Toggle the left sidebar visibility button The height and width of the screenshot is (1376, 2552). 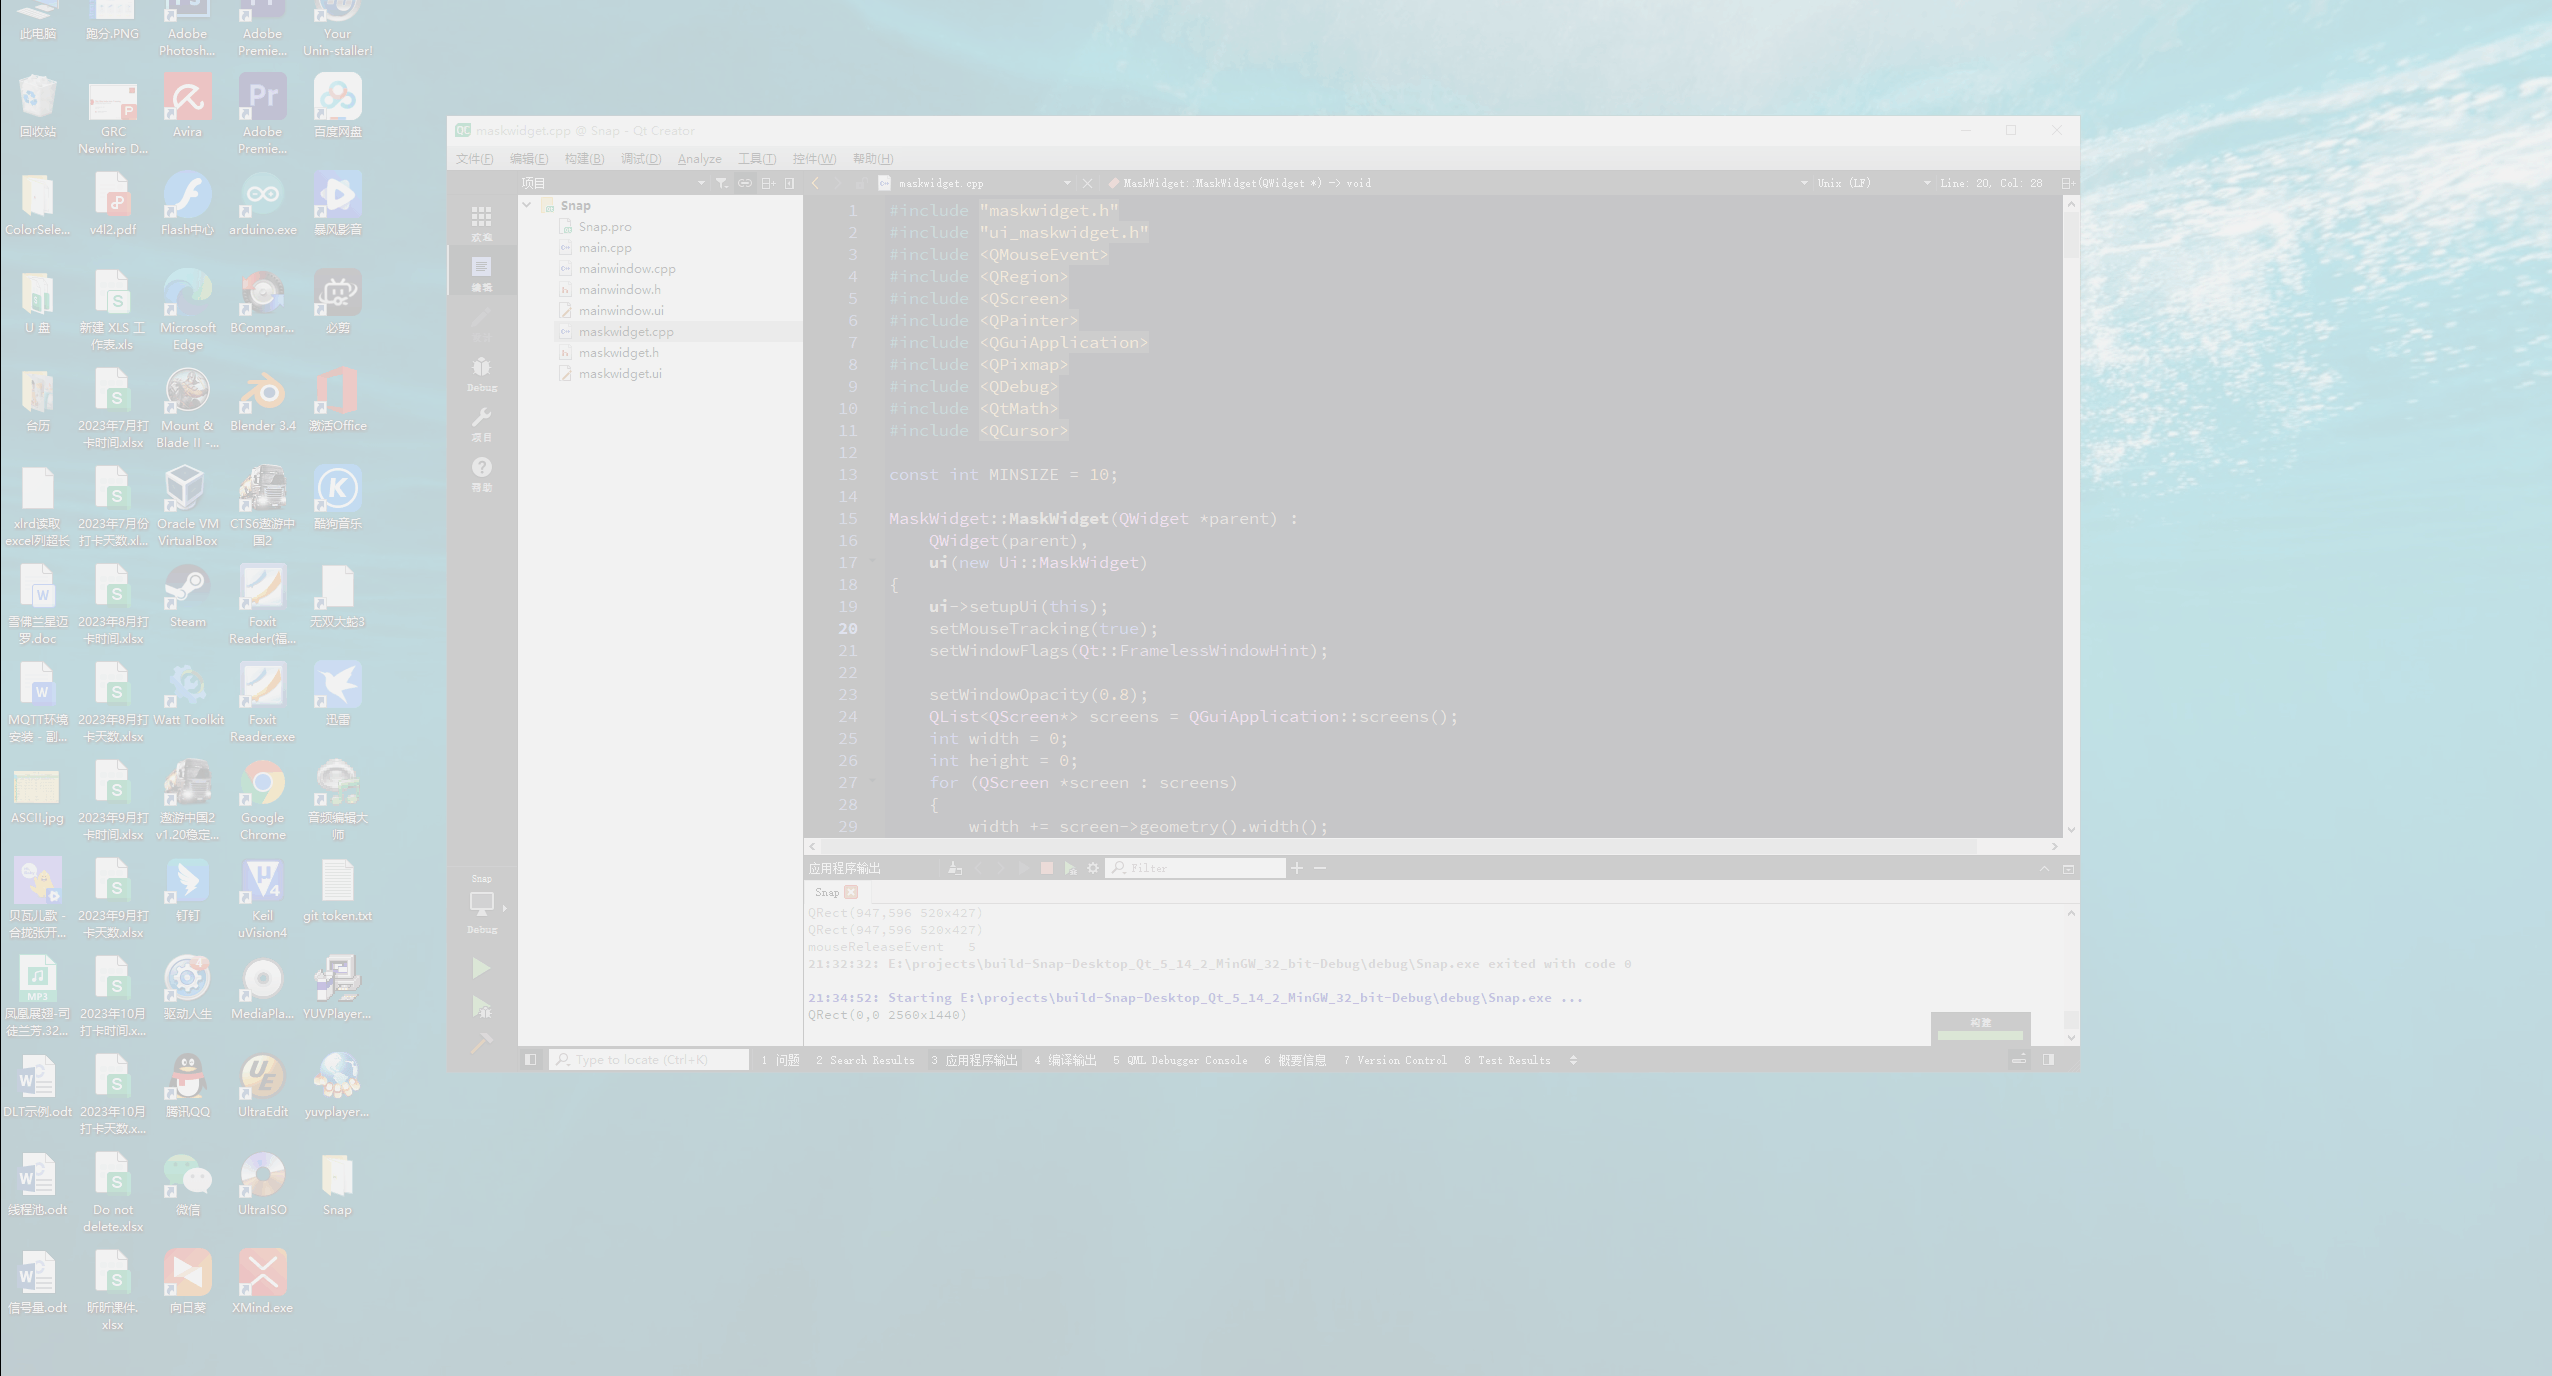[531, 1060]
